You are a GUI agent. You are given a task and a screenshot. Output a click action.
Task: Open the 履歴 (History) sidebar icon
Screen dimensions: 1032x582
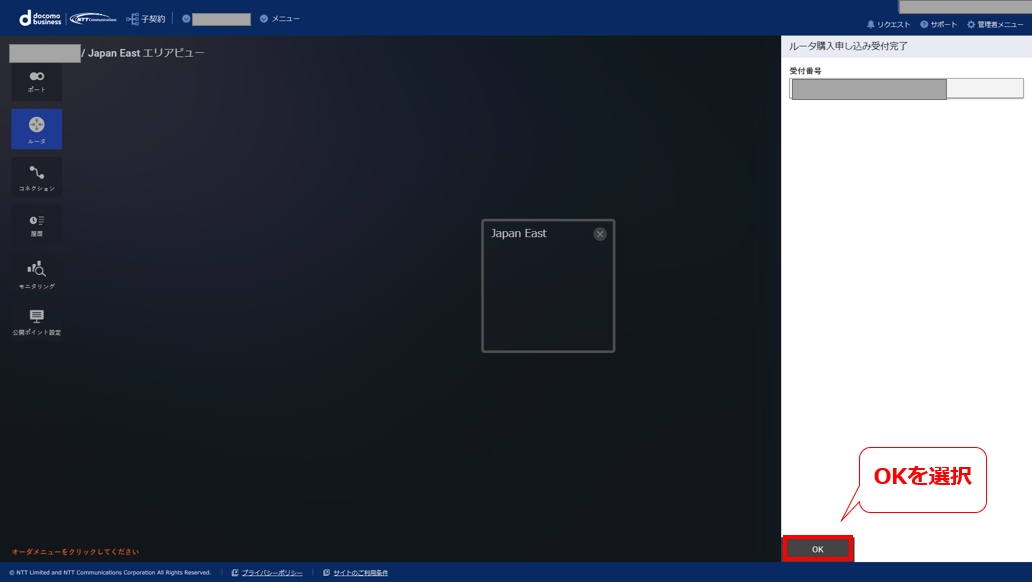click(x=37, y=225)
